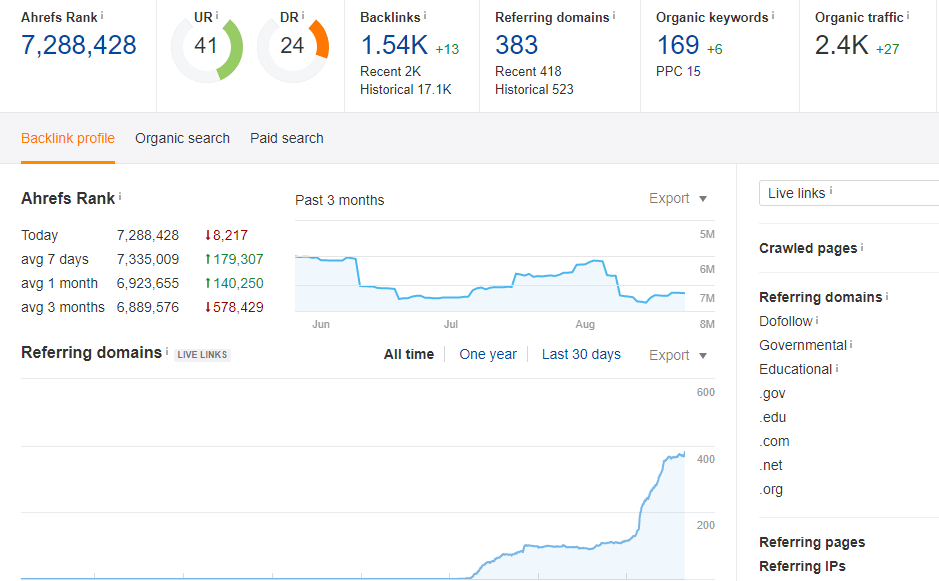This screenshot has height=581, width=939.
Task: Select One year range for referring domains
Action: pos(488,355)
